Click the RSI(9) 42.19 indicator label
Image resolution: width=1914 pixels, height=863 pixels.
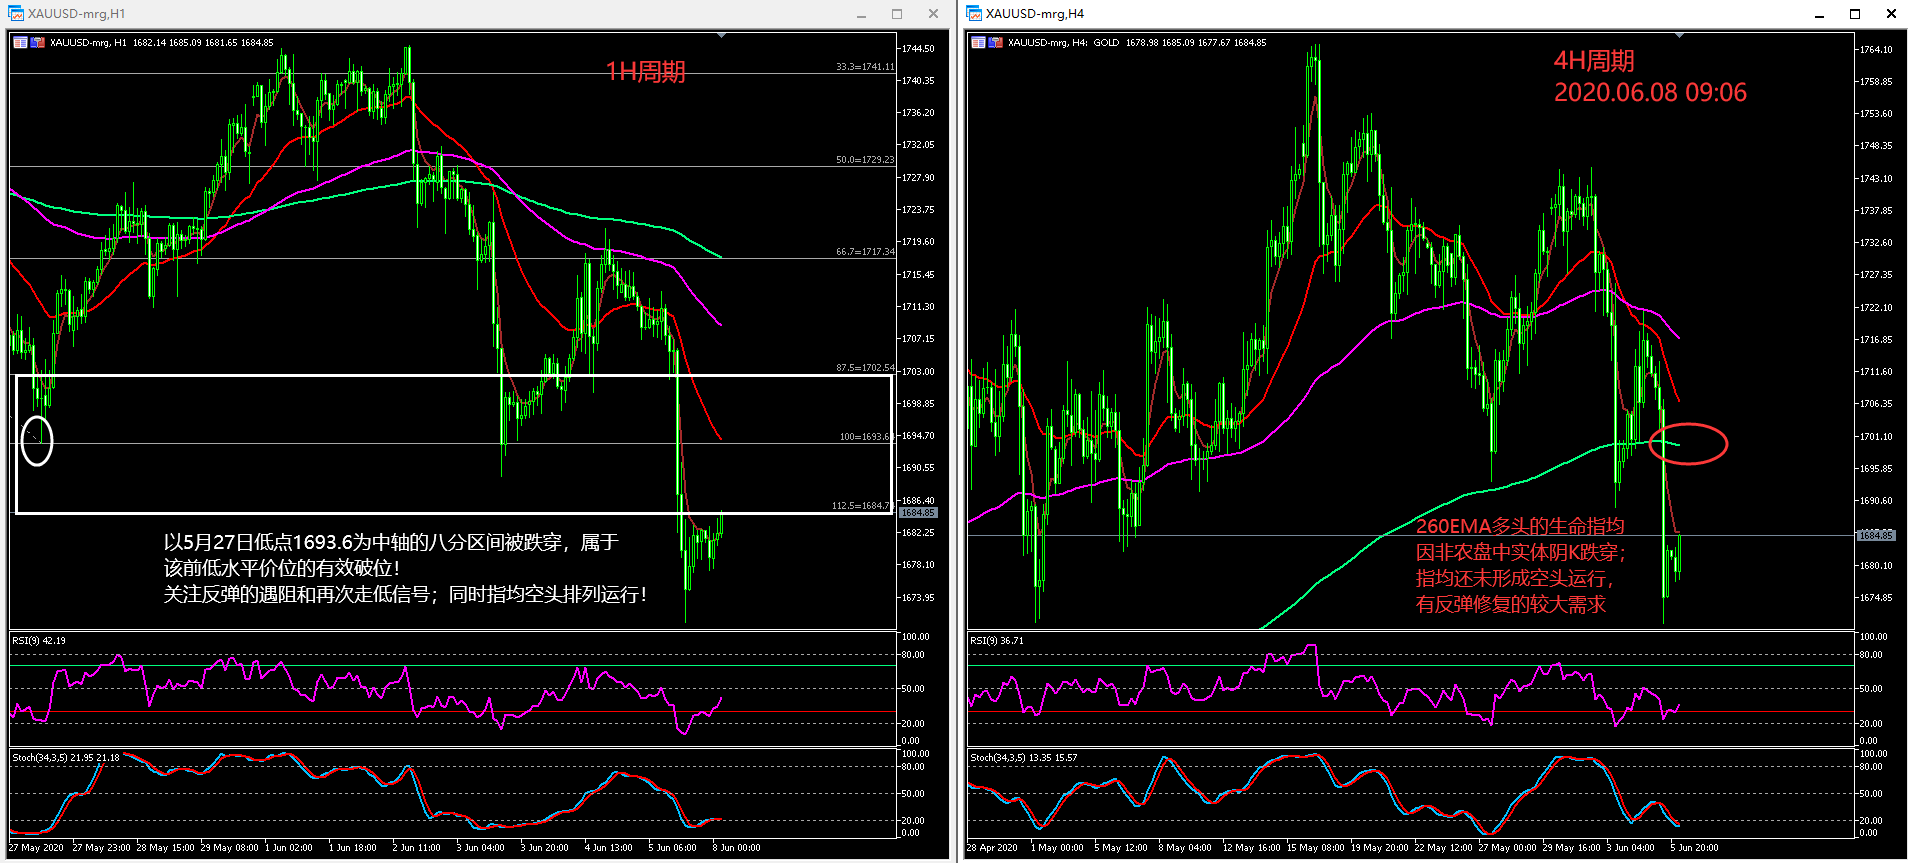39,641
